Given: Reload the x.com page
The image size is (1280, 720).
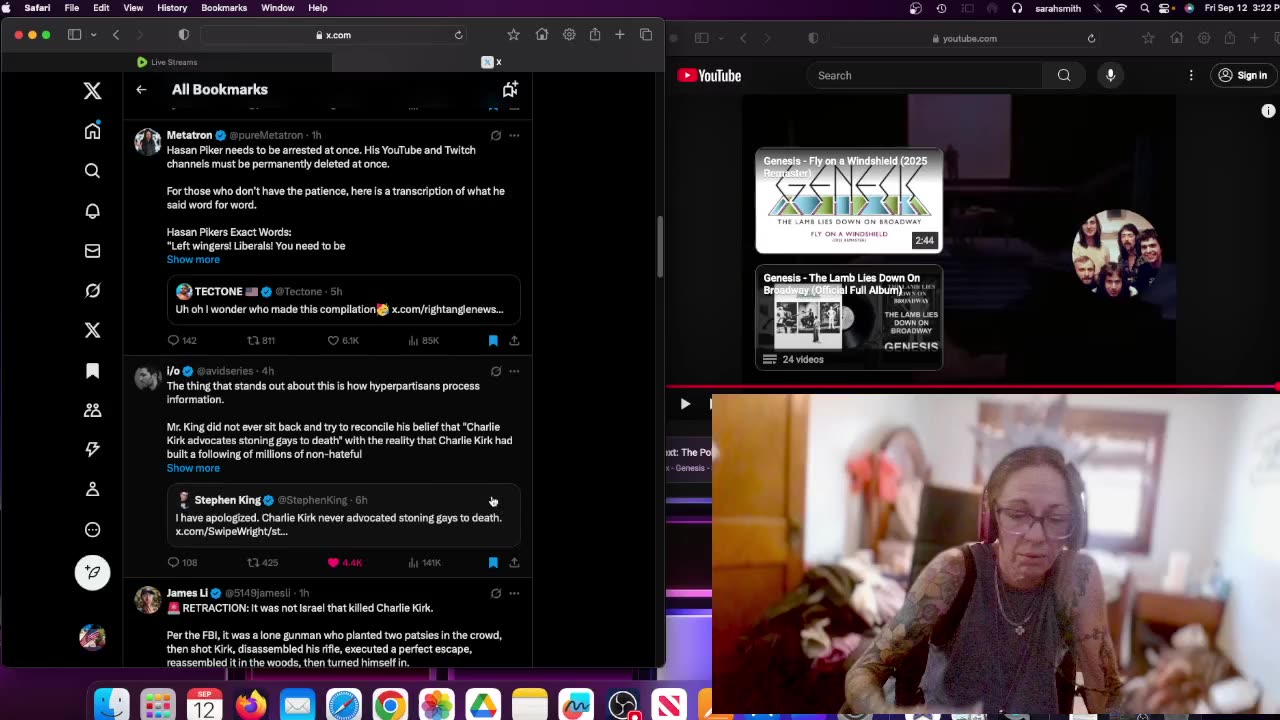Looking at the screenshot, I should point(458,35).
